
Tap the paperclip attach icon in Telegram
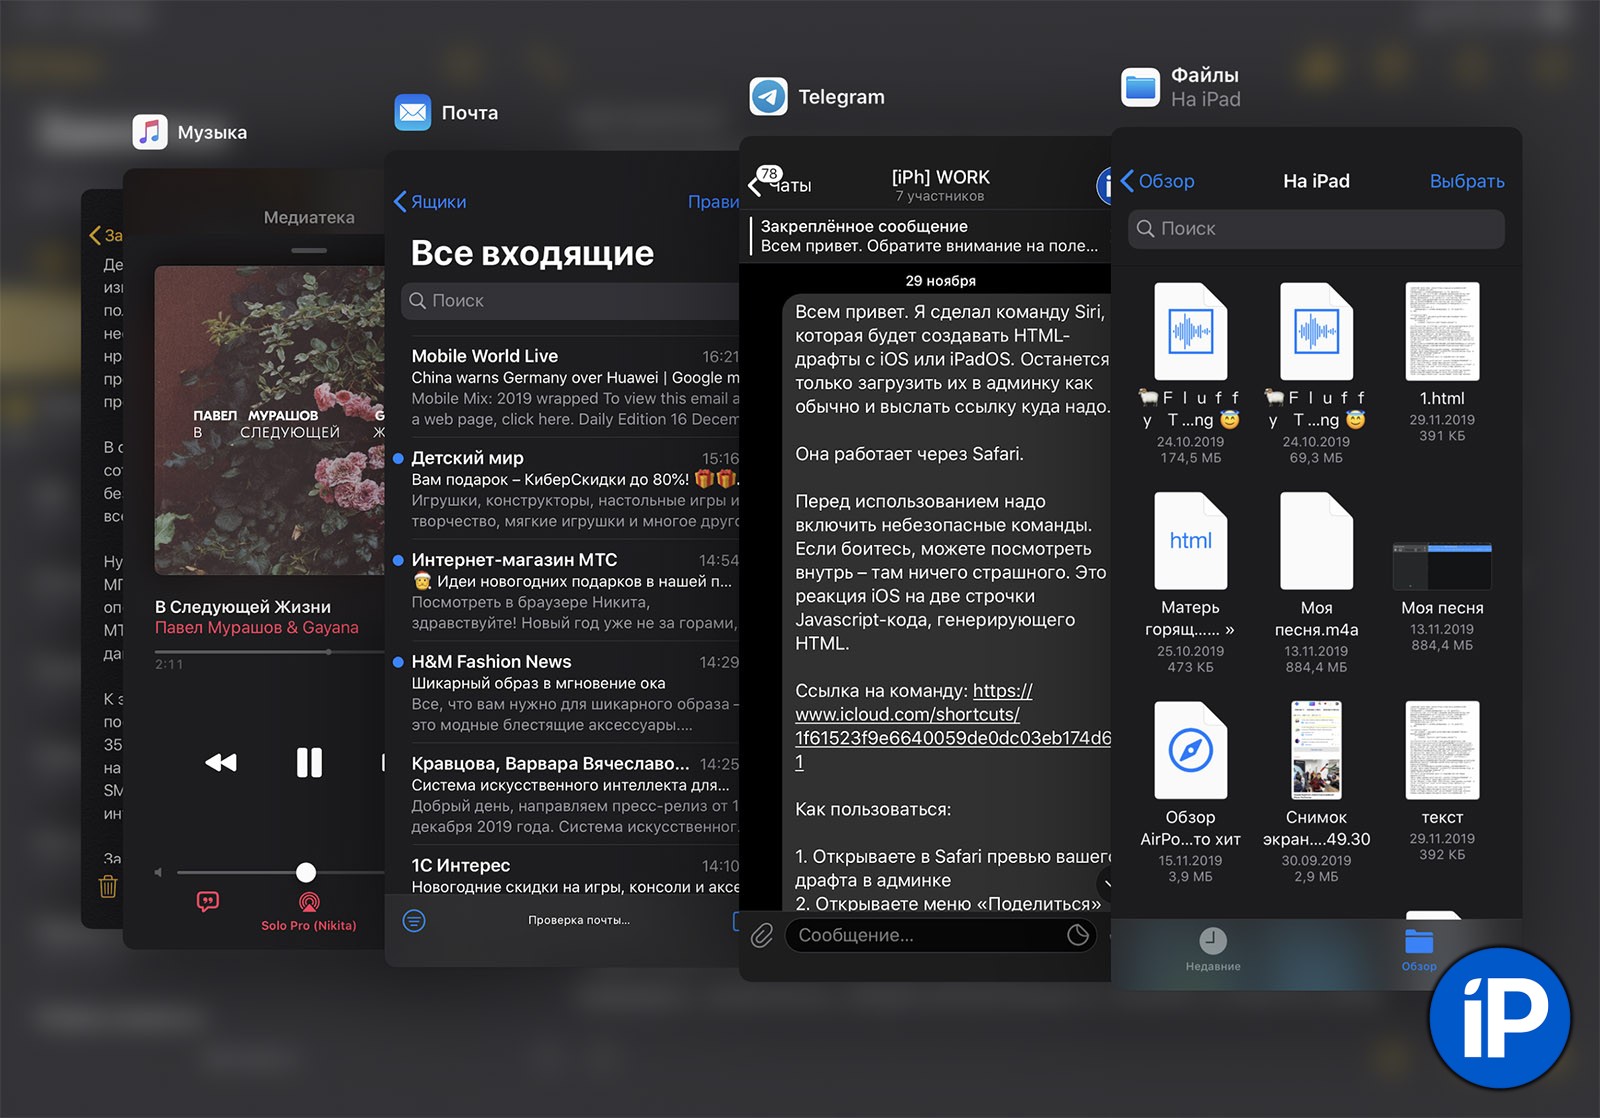pyautogui.click(x=762, y=935)
